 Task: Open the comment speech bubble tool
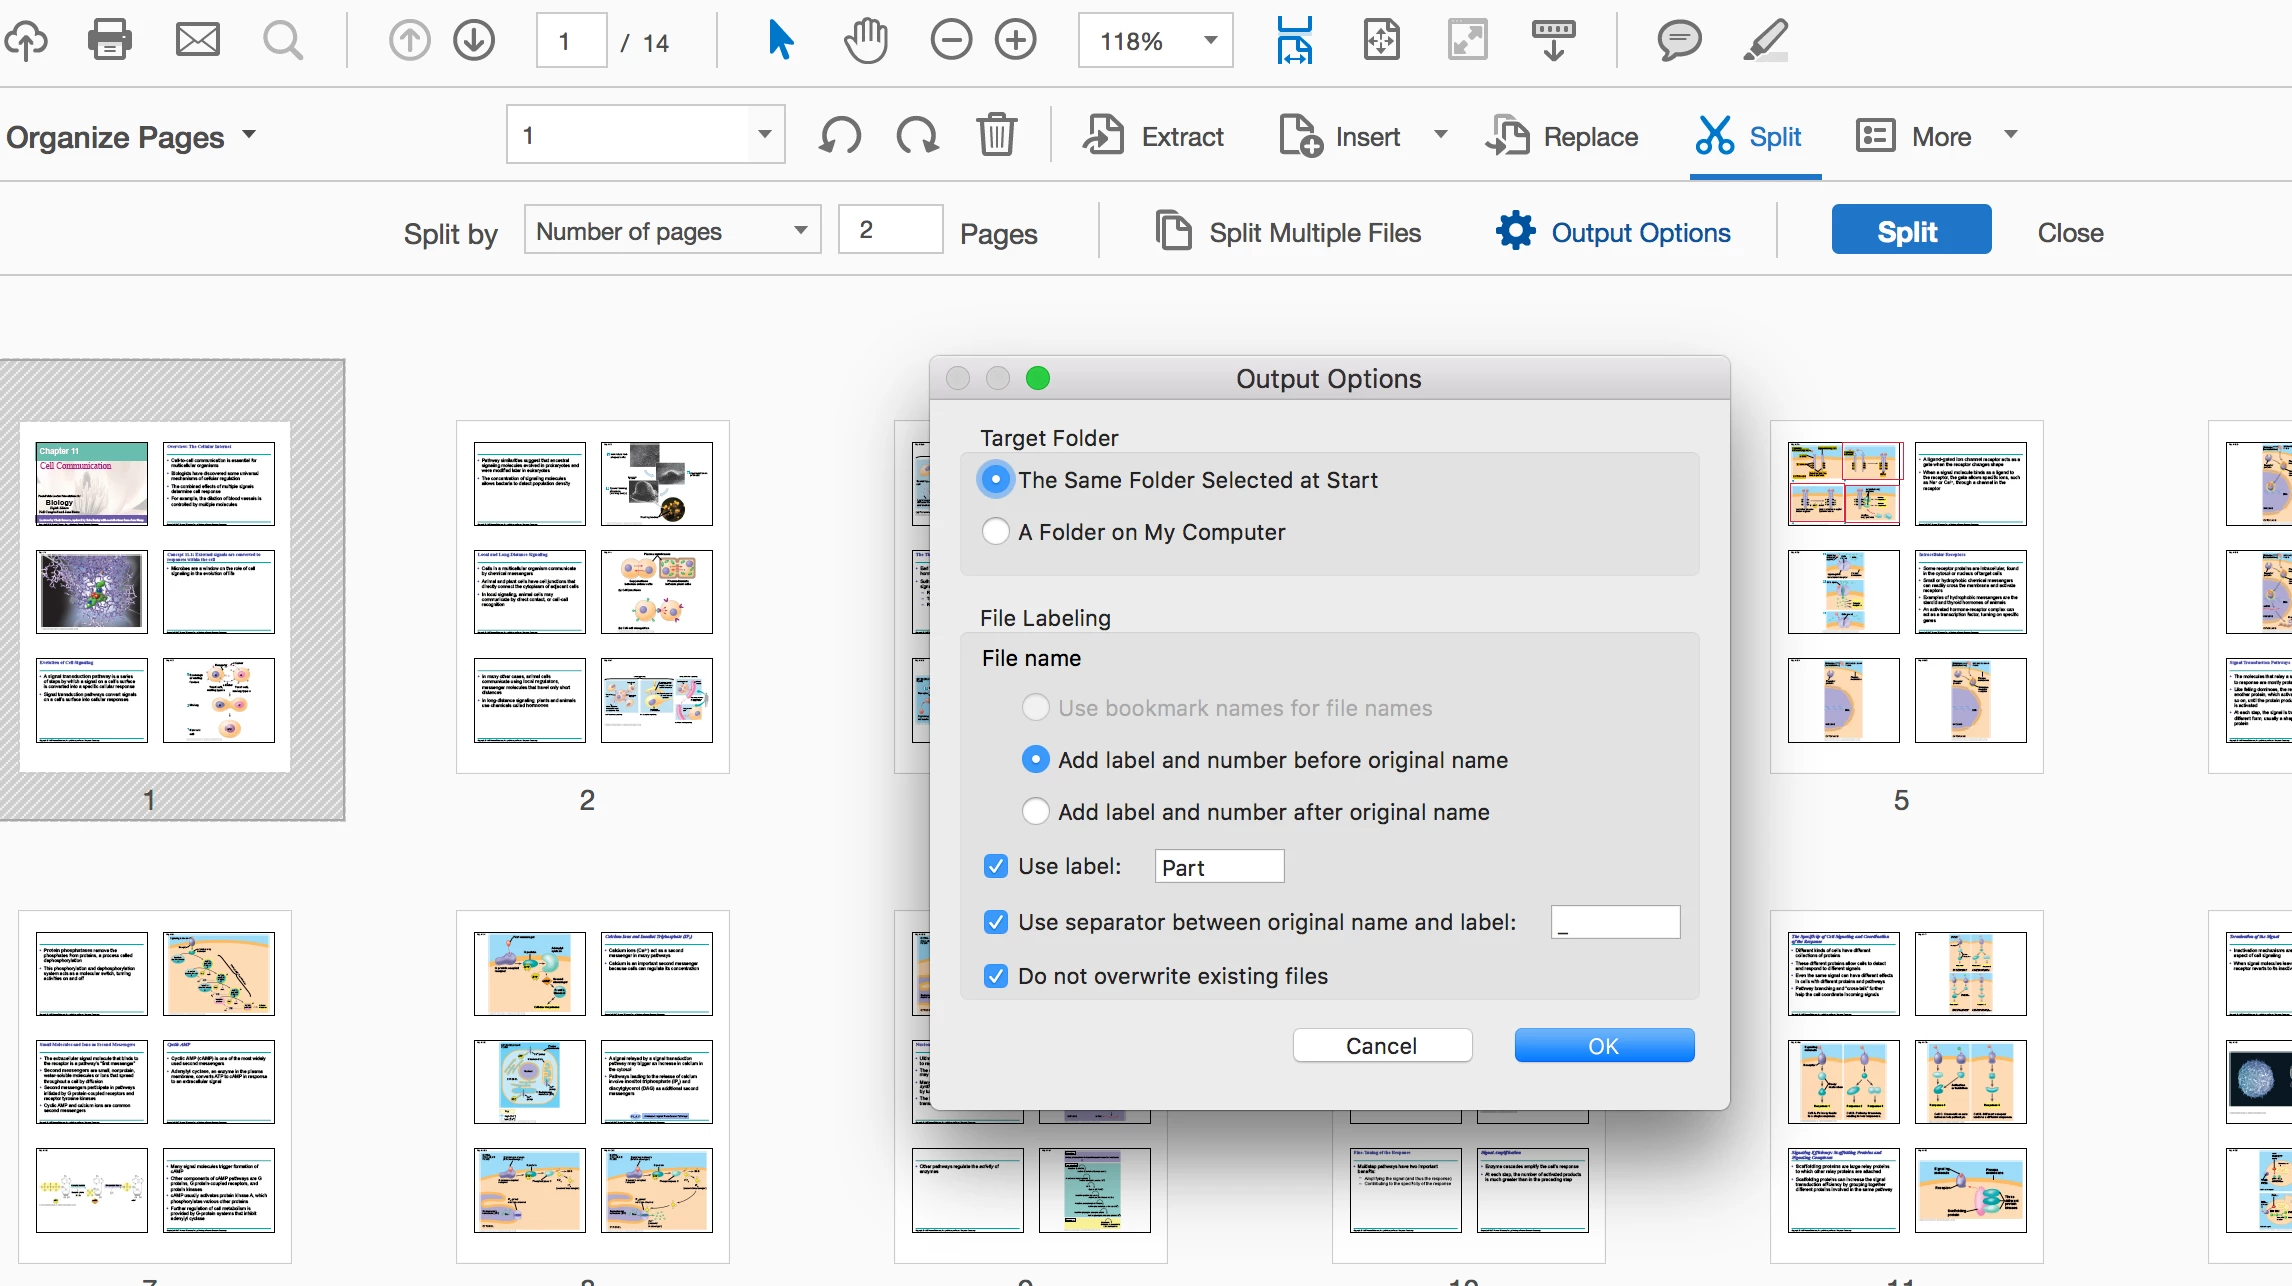[x=1679, y=41]
